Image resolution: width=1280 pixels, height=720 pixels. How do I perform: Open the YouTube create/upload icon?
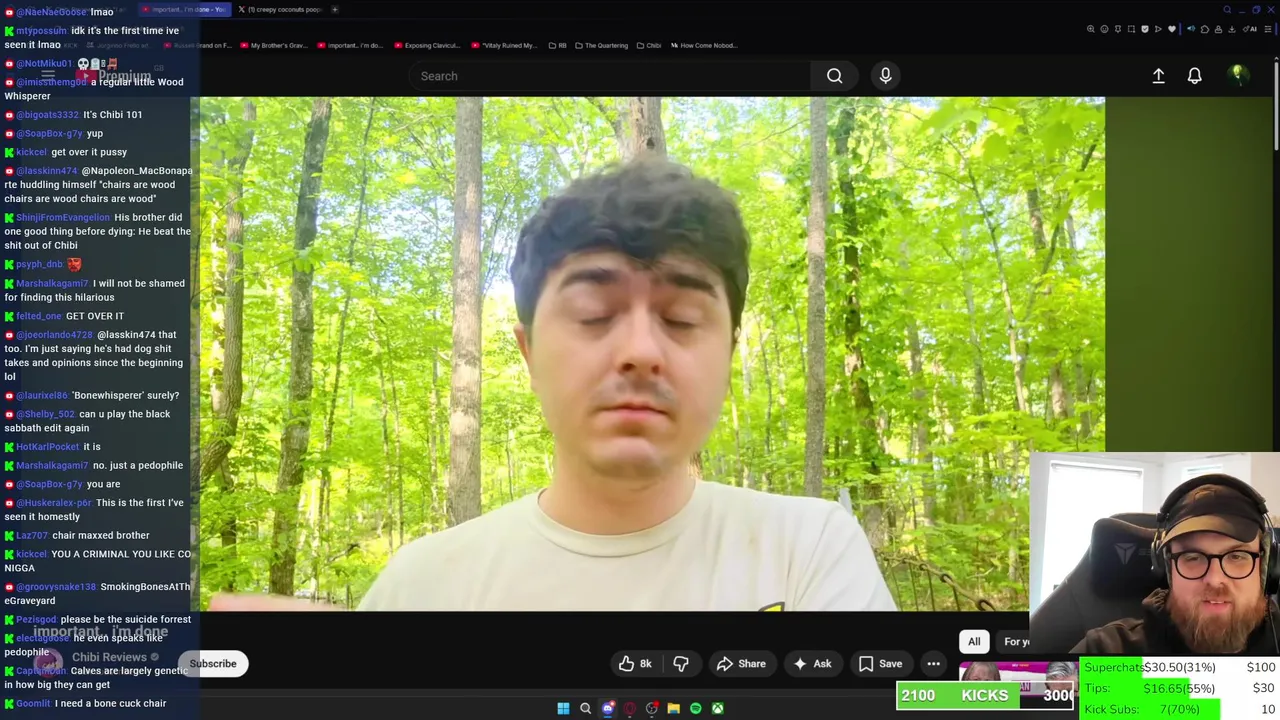1158,76
